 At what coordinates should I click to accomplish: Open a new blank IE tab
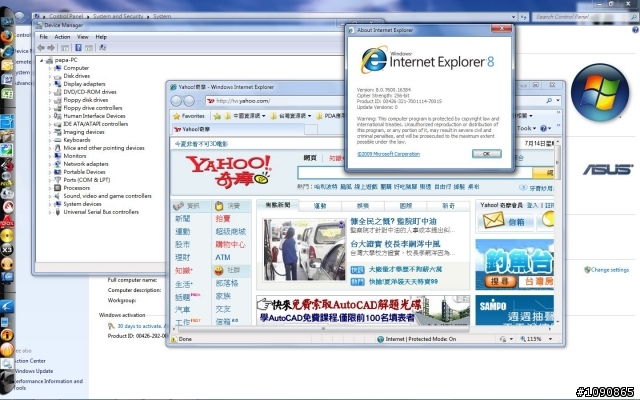311,129
